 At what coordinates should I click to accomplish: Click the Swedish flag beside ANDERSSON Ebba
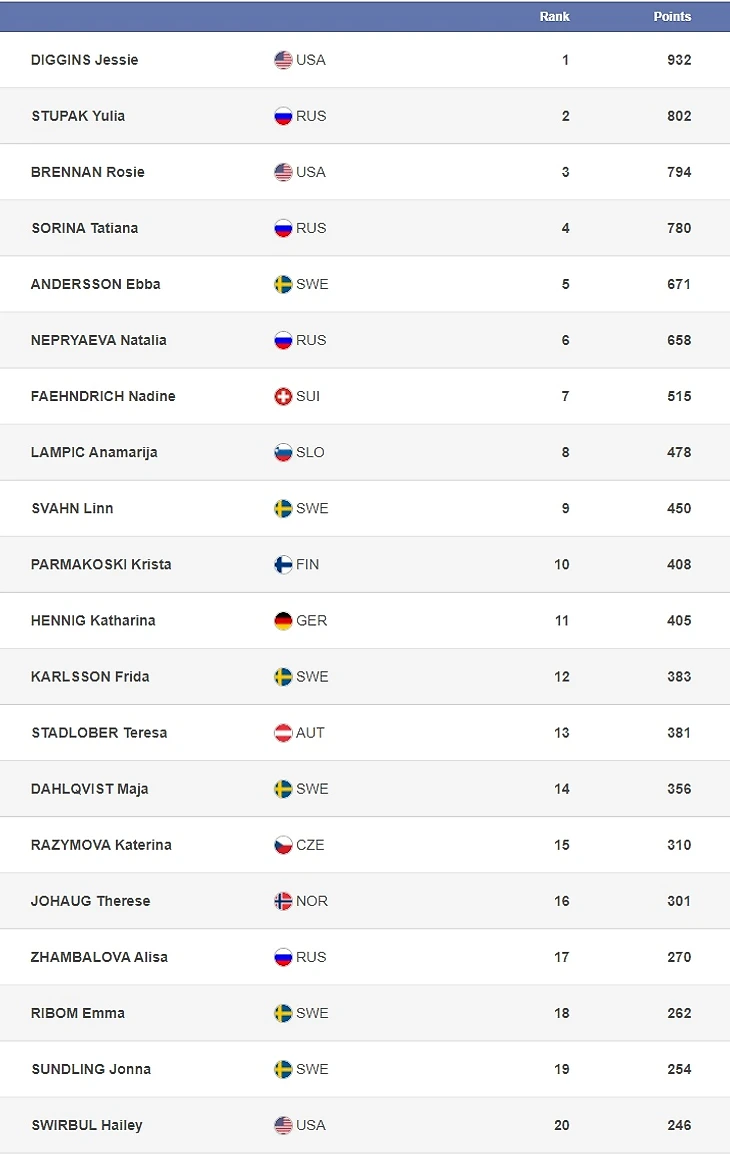283,284
